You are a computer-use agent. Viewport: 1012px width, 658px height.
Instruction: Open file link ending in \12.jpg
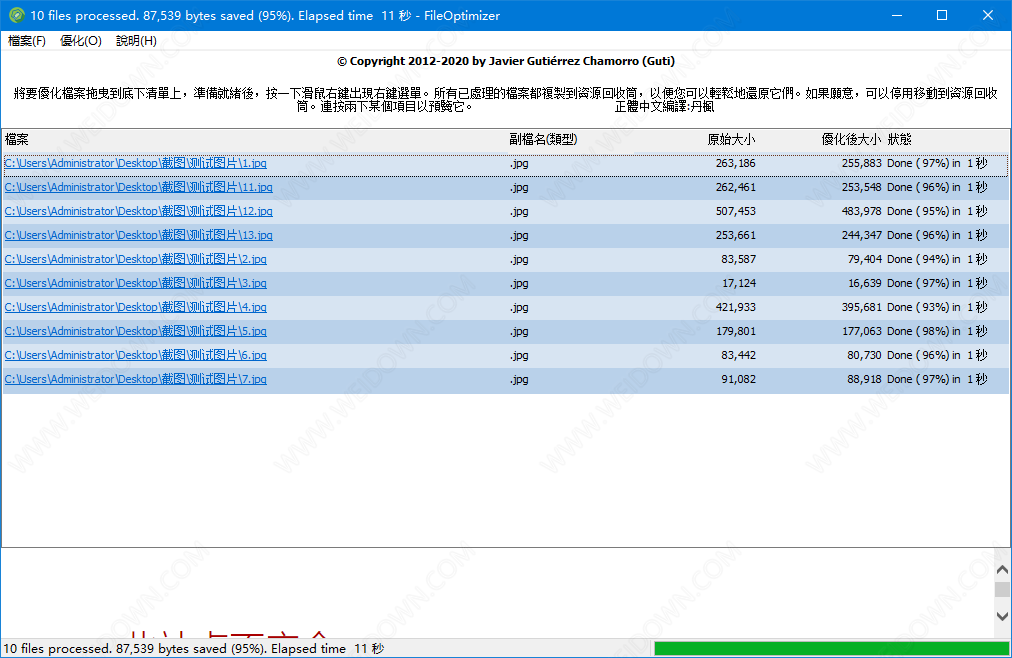[x=139, y=211]
